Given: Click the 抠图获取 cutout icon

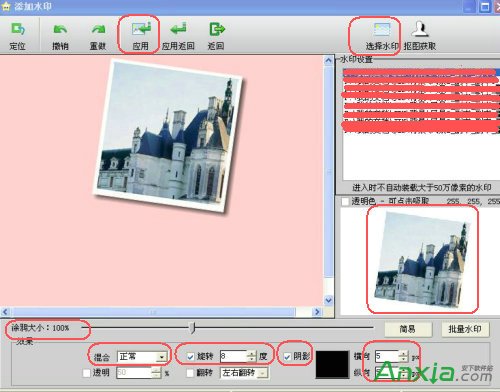Looking at the screenshot, I should (420, 29).
